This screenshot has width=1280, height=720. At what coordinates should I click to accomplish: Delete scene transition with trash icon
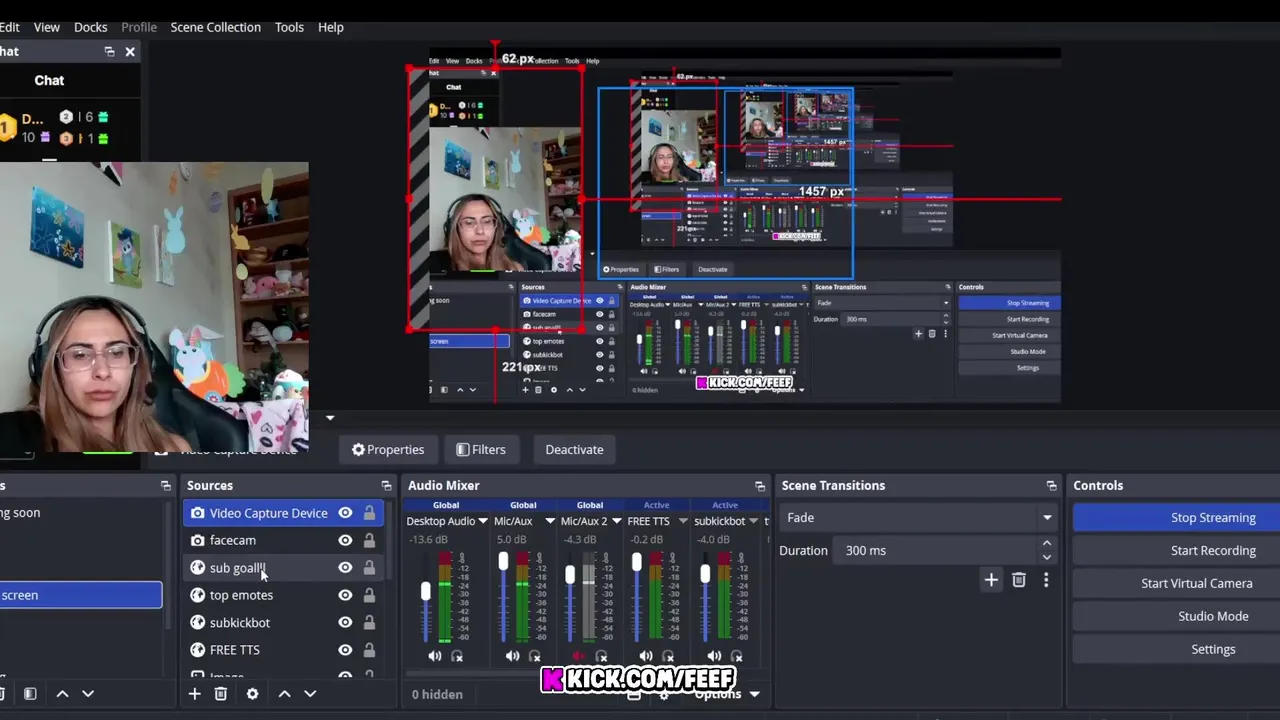tap(1019, 580)
